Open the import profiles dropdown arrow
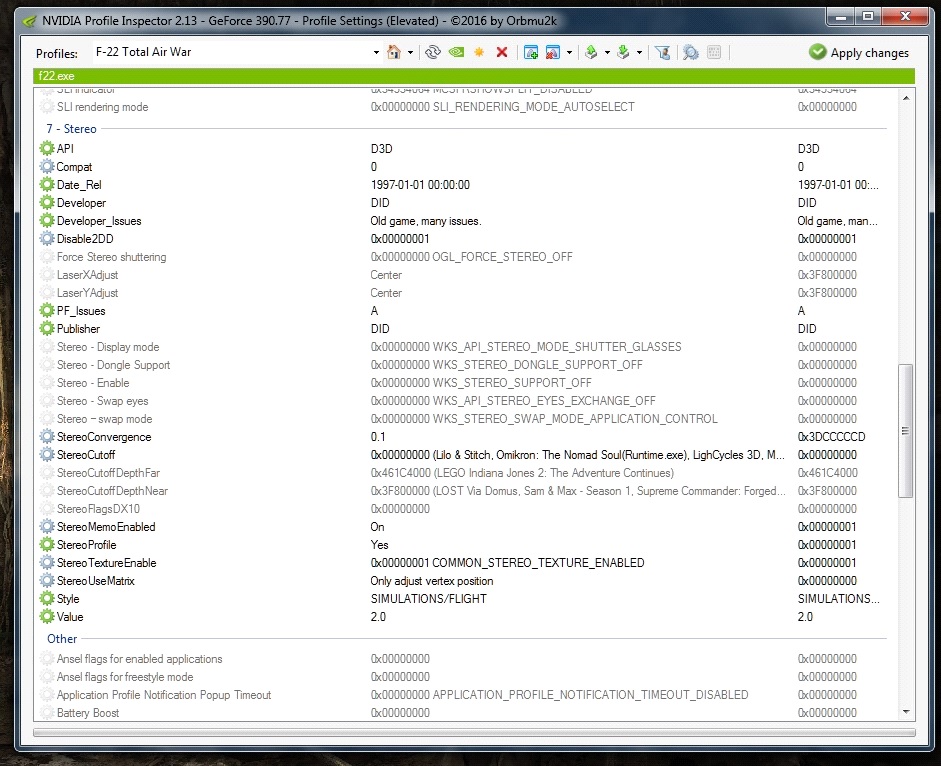Screen dimensions: 941x766 click(x=639, y=53)
